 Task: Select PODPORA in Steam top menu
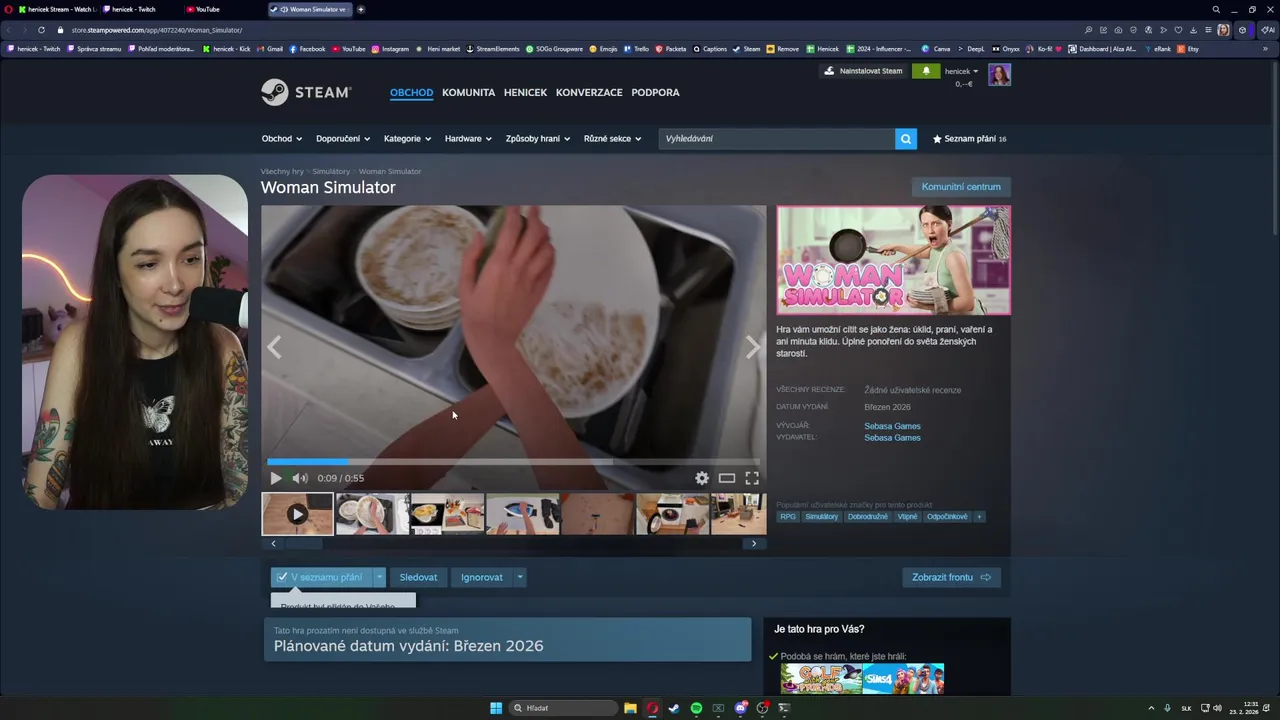655,92
